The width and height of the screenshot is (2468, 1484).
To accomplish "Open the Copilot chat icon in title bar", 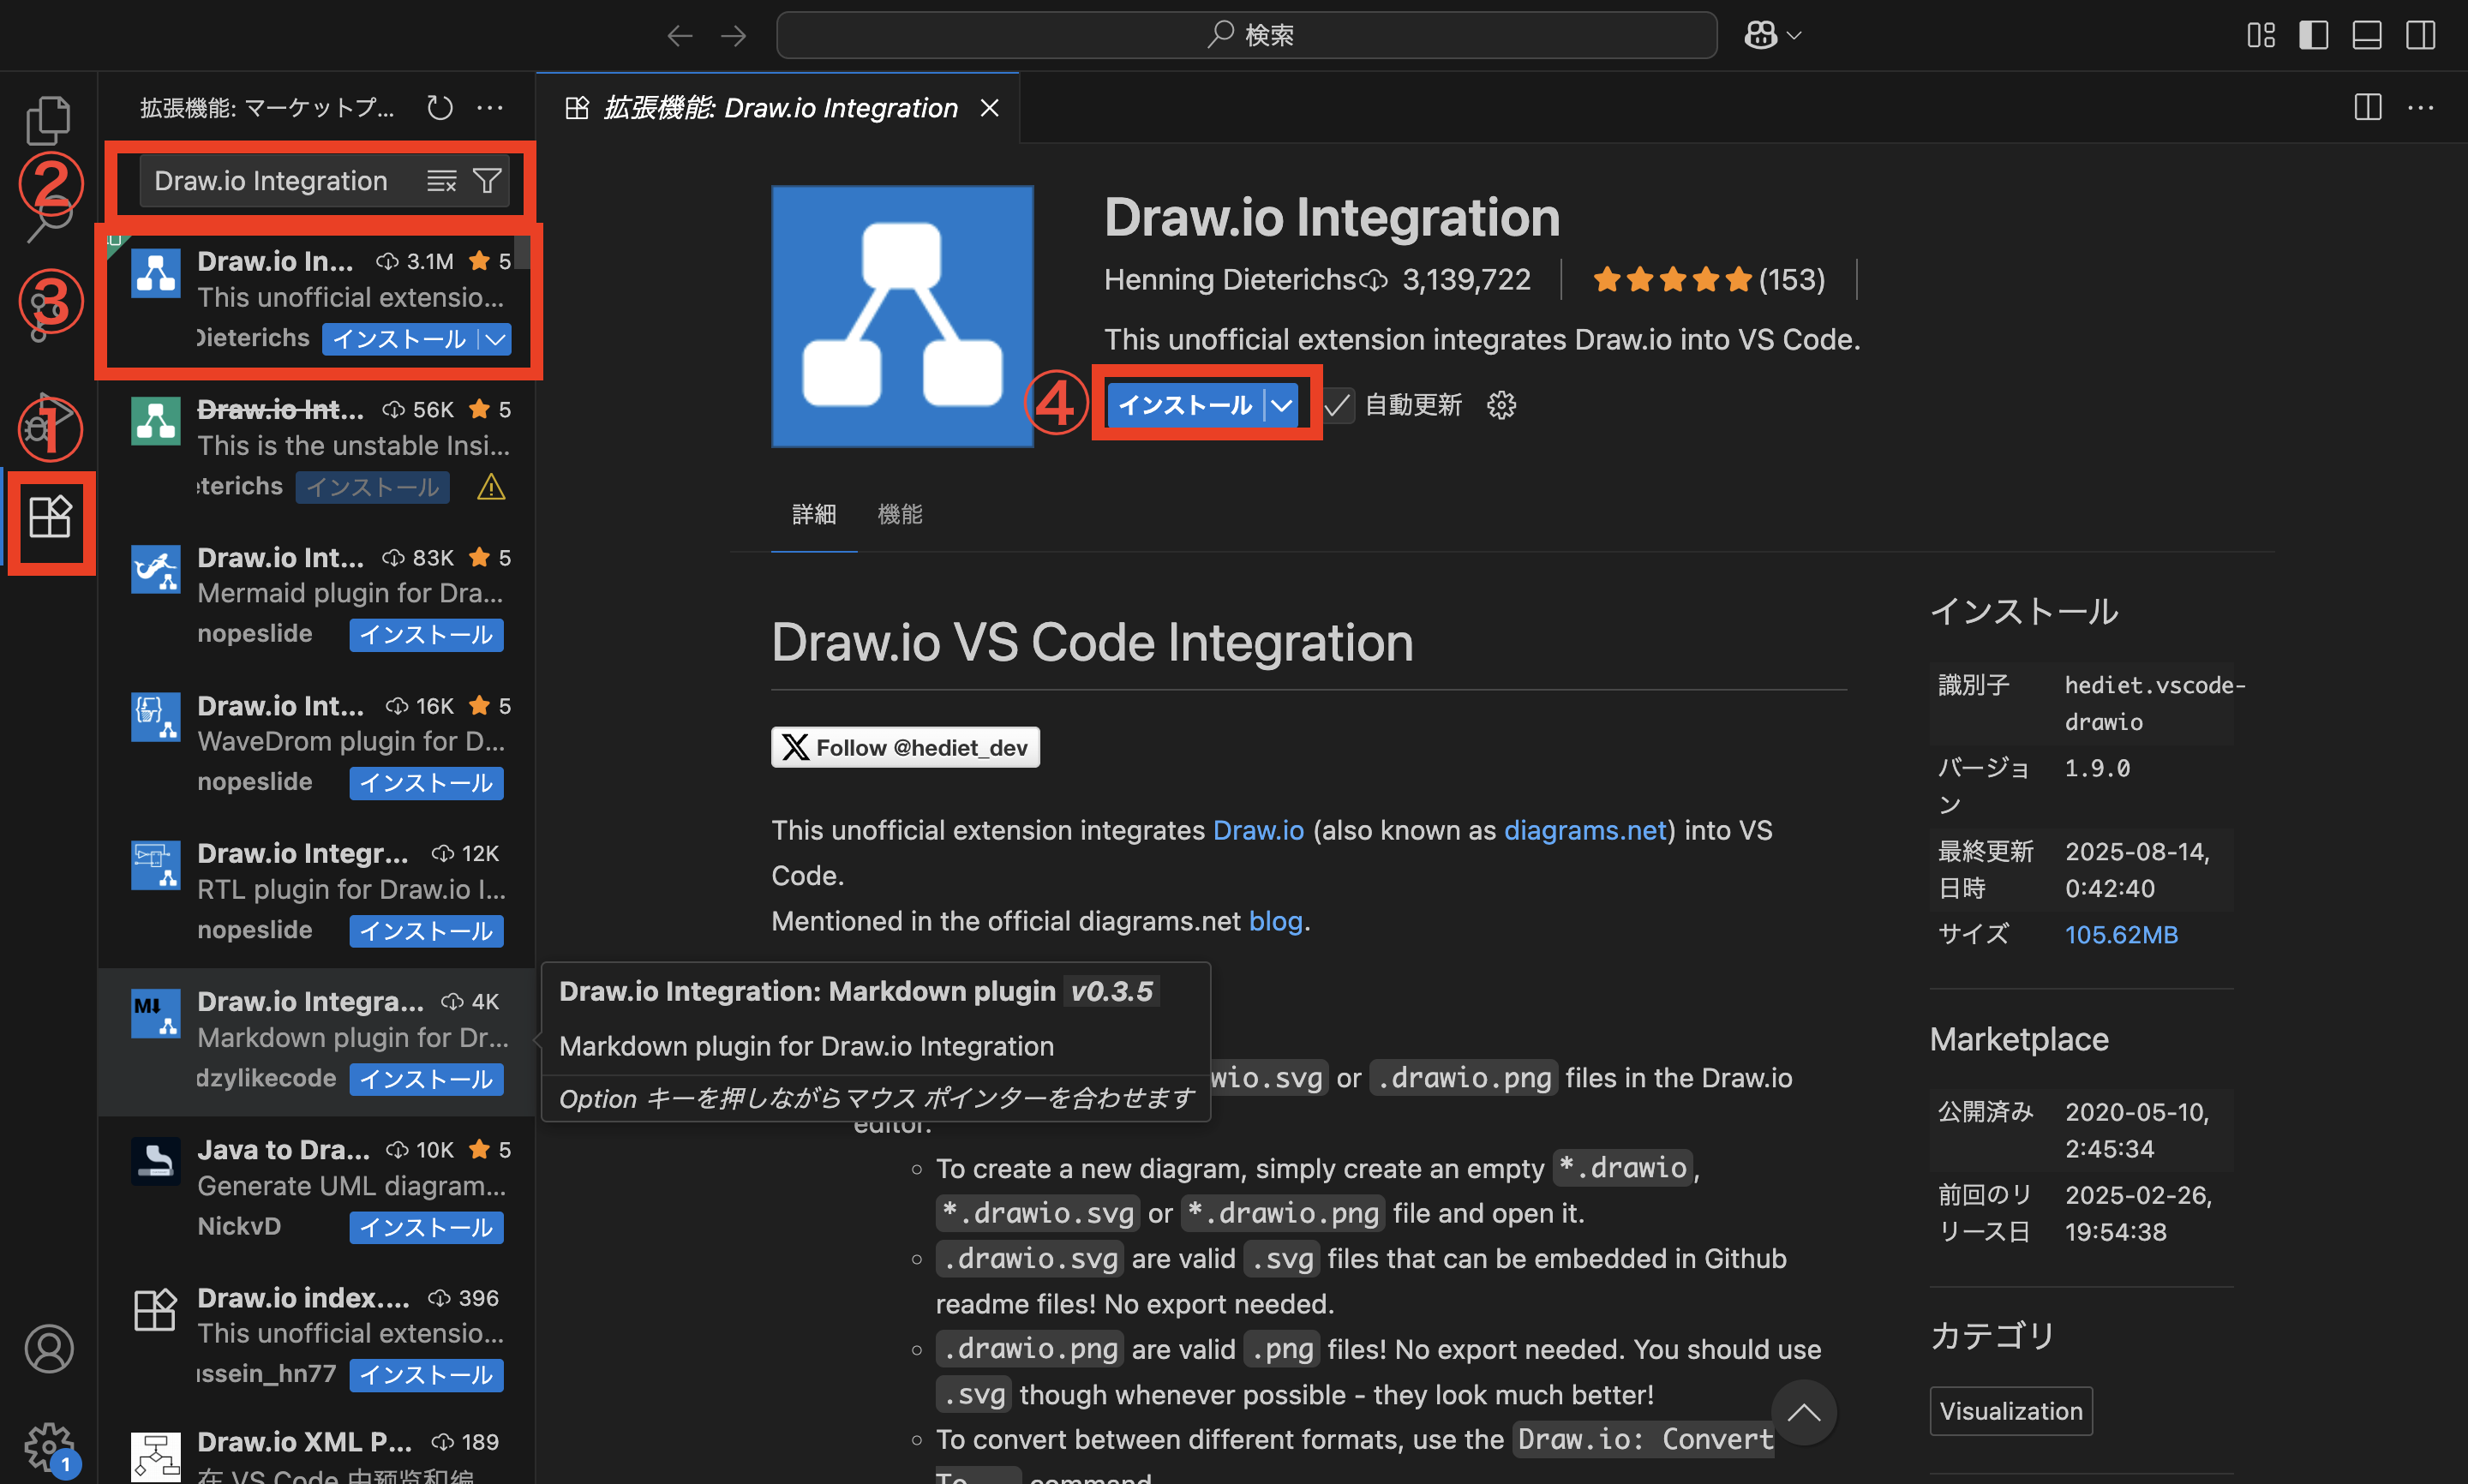I will click(x=1760, y=36).
